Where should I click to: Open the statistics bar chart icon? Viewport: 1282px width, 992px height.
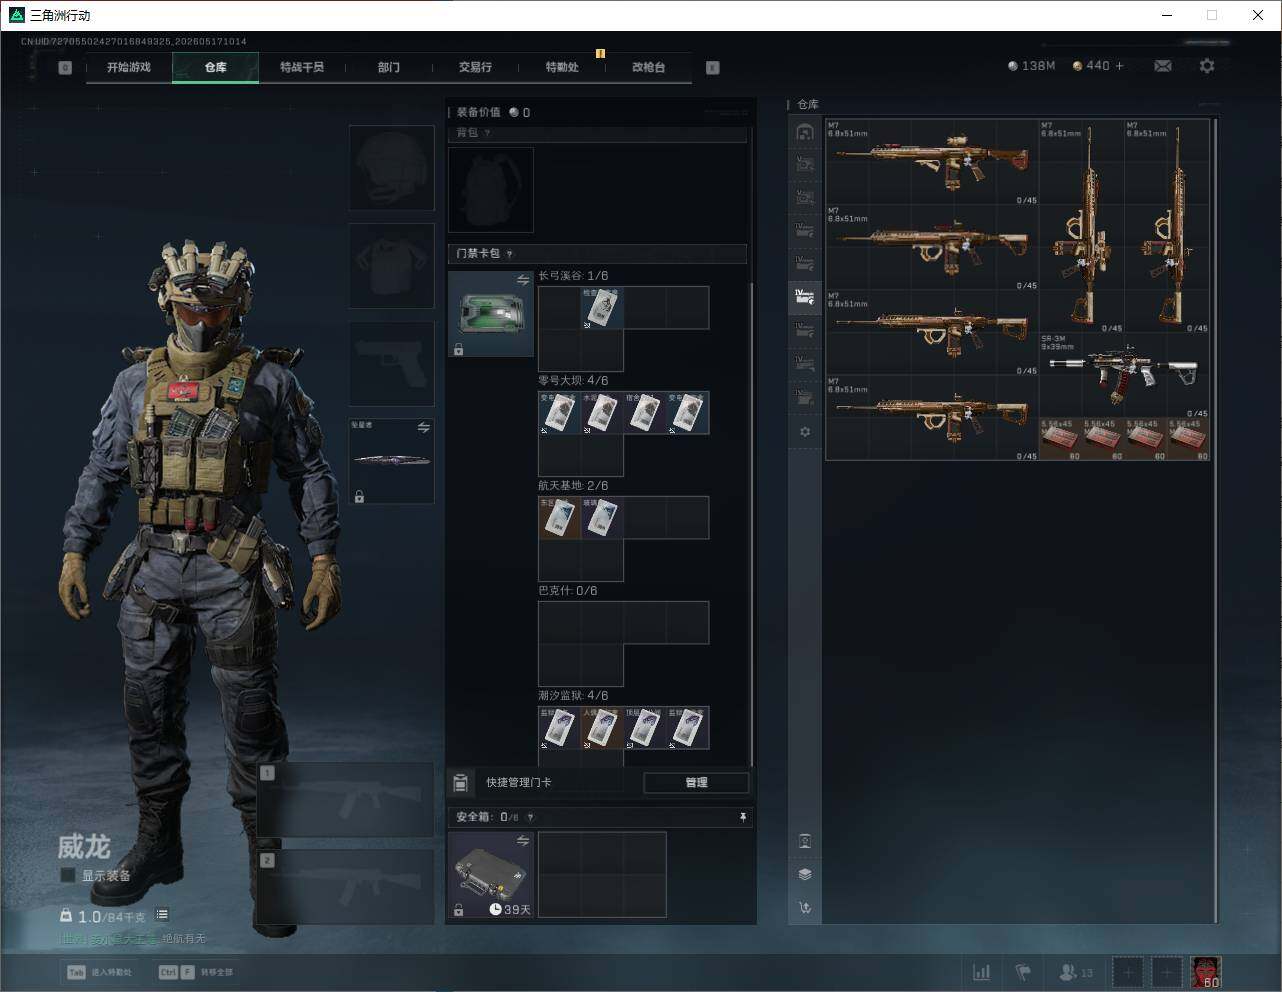coord(982,972)
